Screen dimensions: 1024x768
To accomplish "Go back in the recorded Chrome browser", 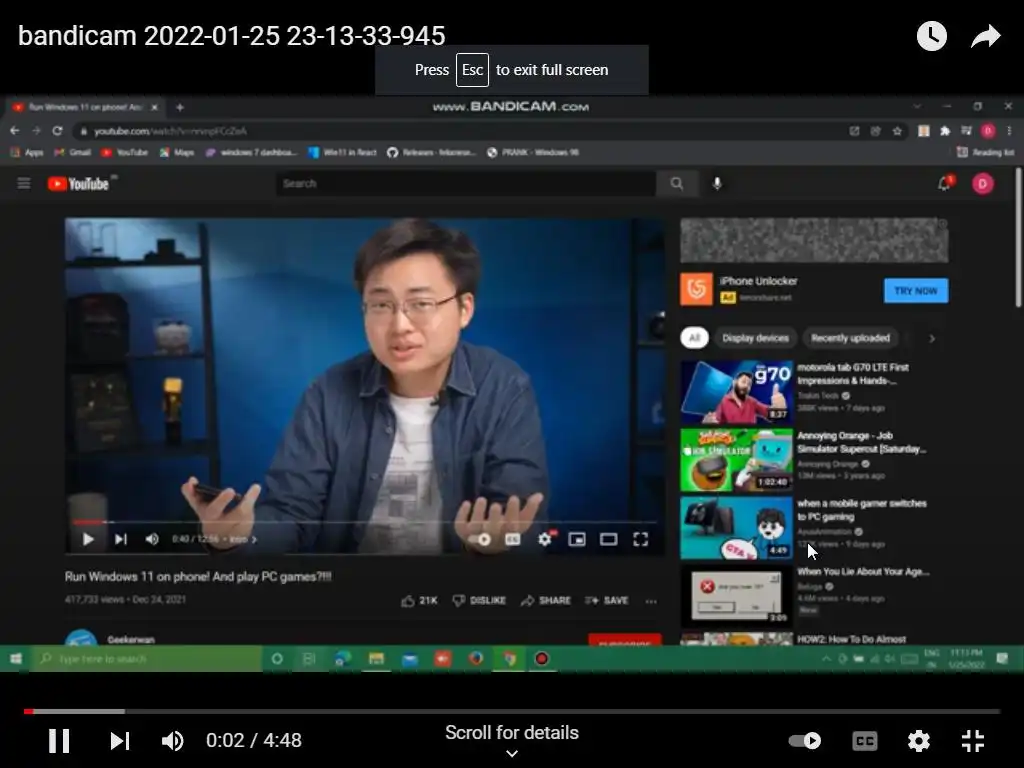I will point(14,131).
